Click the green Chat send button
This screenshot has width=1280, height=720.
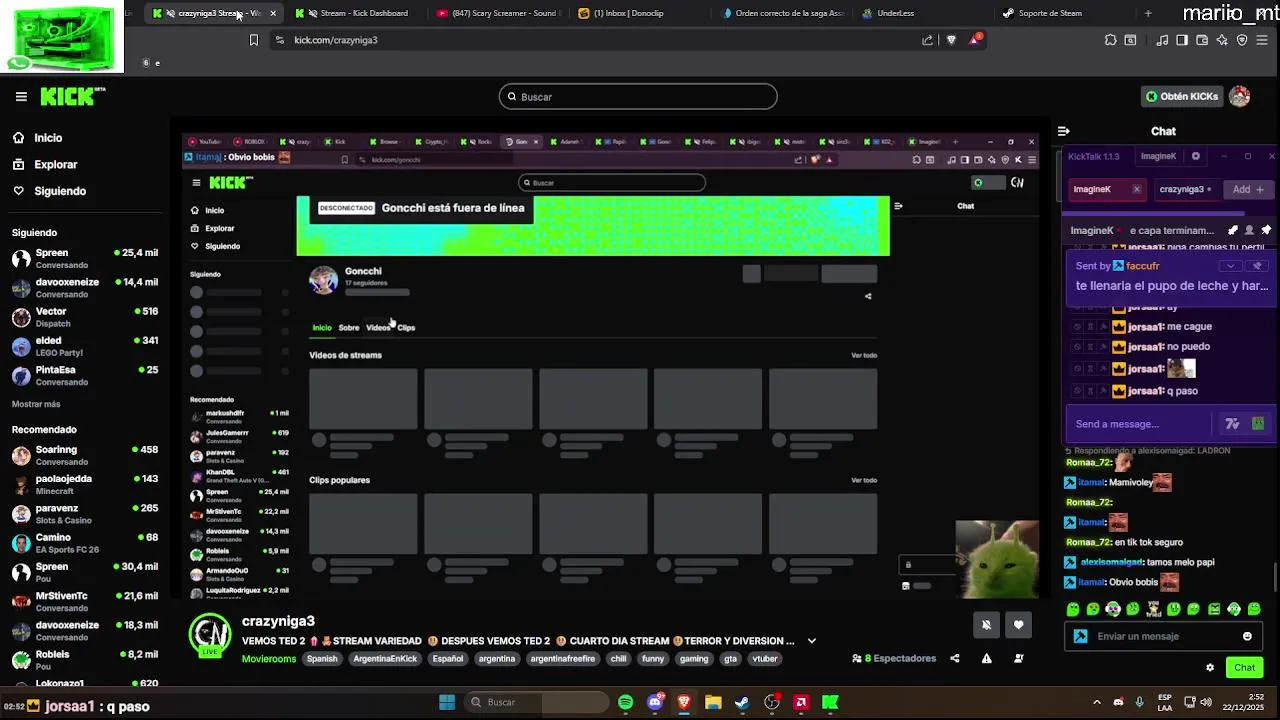coord(1245,667)
